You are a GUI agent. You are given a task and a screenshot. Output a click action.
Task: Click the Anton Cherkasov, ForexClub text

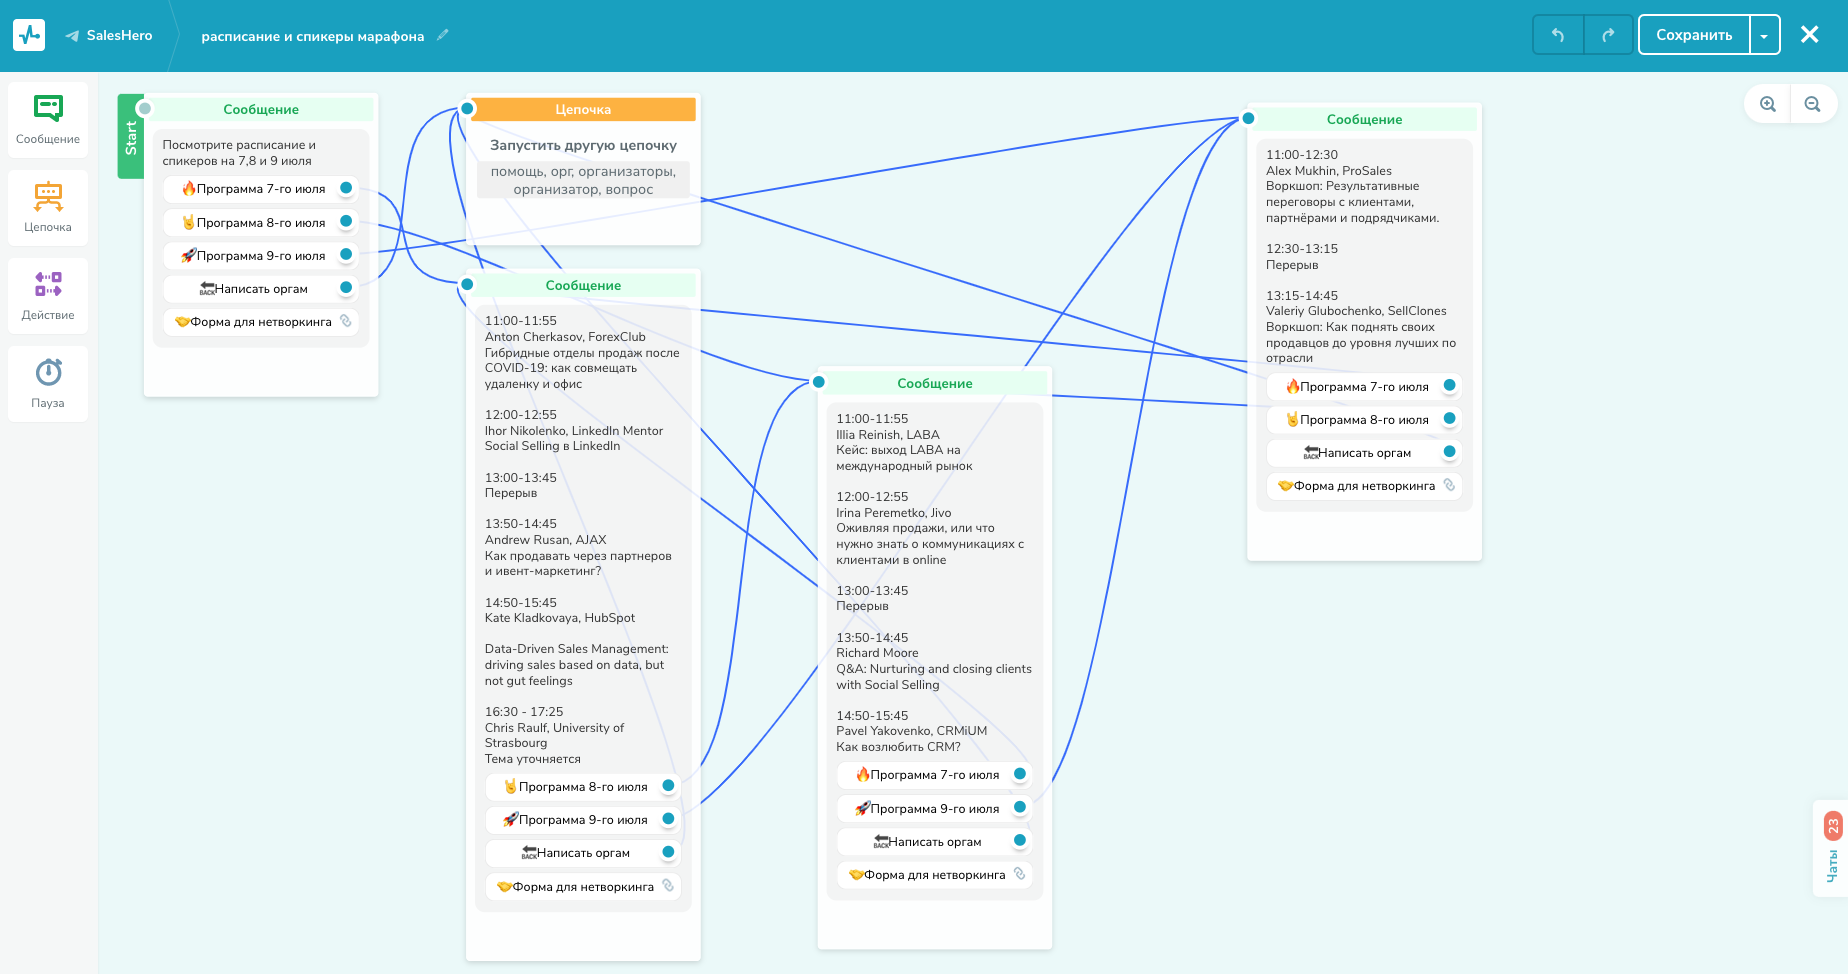click(565, 337)
